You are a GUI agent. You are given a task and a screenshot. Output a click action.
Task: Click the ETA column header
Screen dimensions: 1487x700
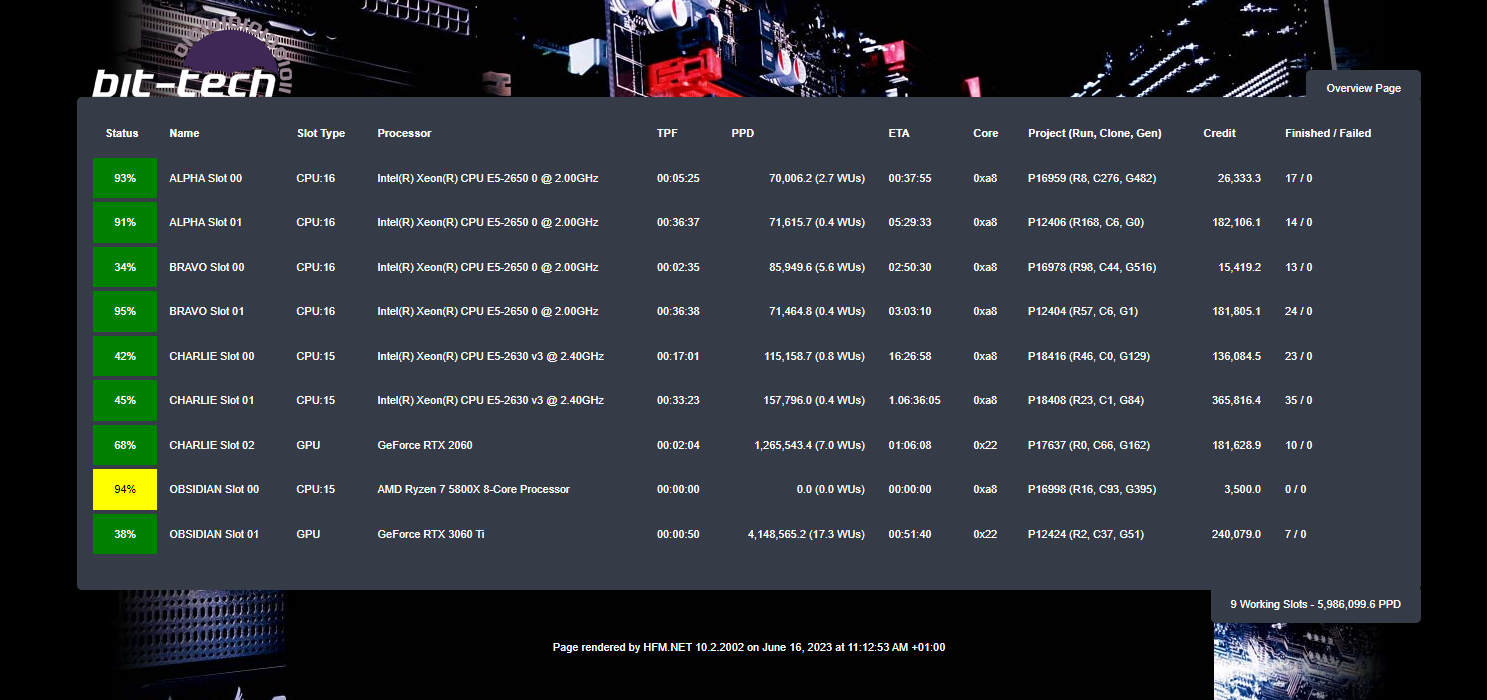pyautogui.click(x=899, y=133)
